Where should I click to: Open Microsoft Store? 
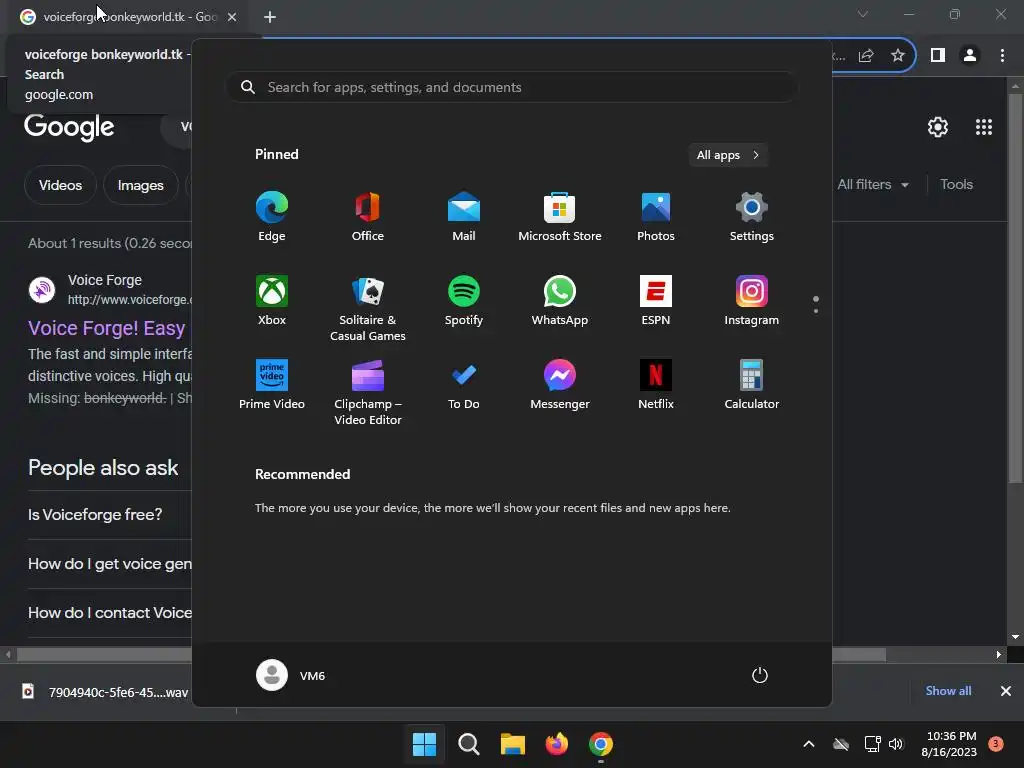[x=560, y=217]
